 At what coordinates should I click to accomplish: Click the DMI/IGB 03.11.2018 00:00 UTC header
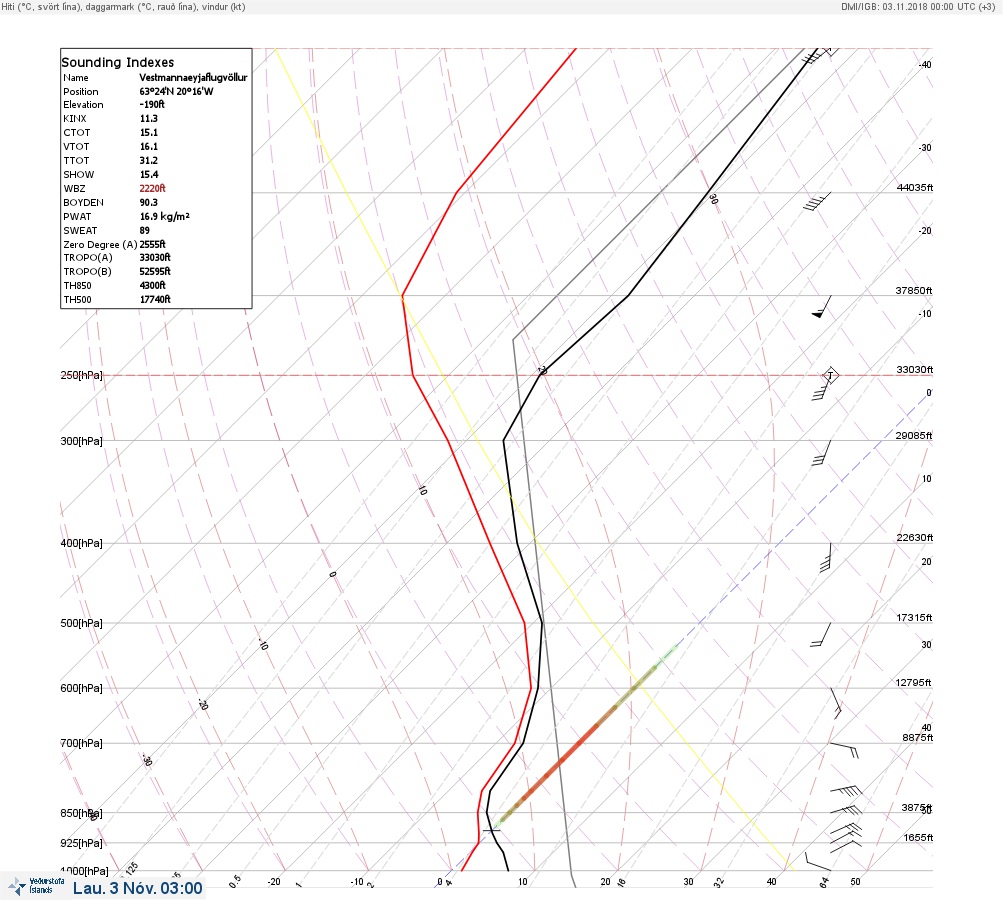(x=918, y=6)
